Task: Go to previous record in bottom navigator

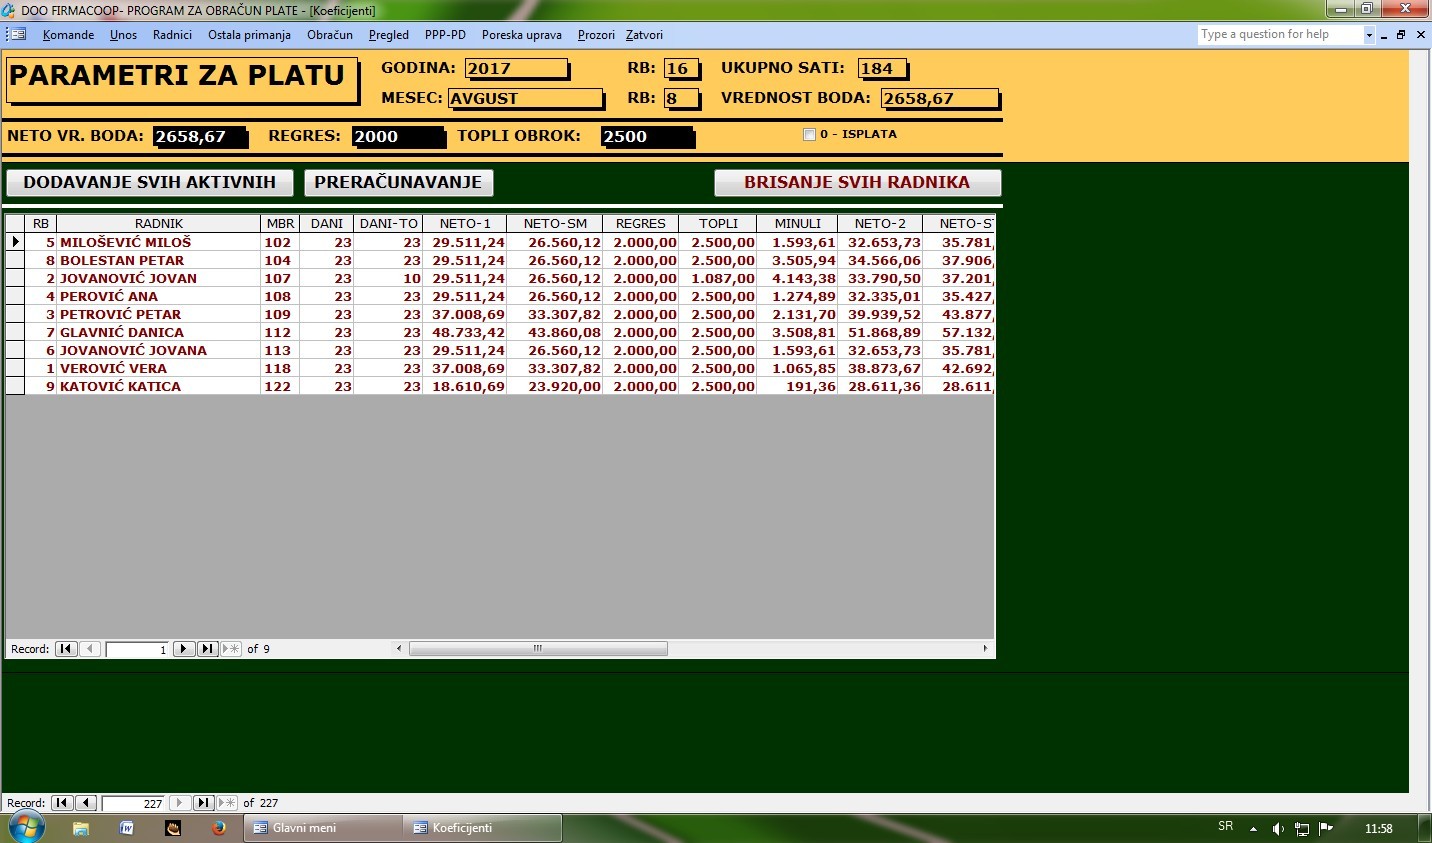Action: pos(86,803)
